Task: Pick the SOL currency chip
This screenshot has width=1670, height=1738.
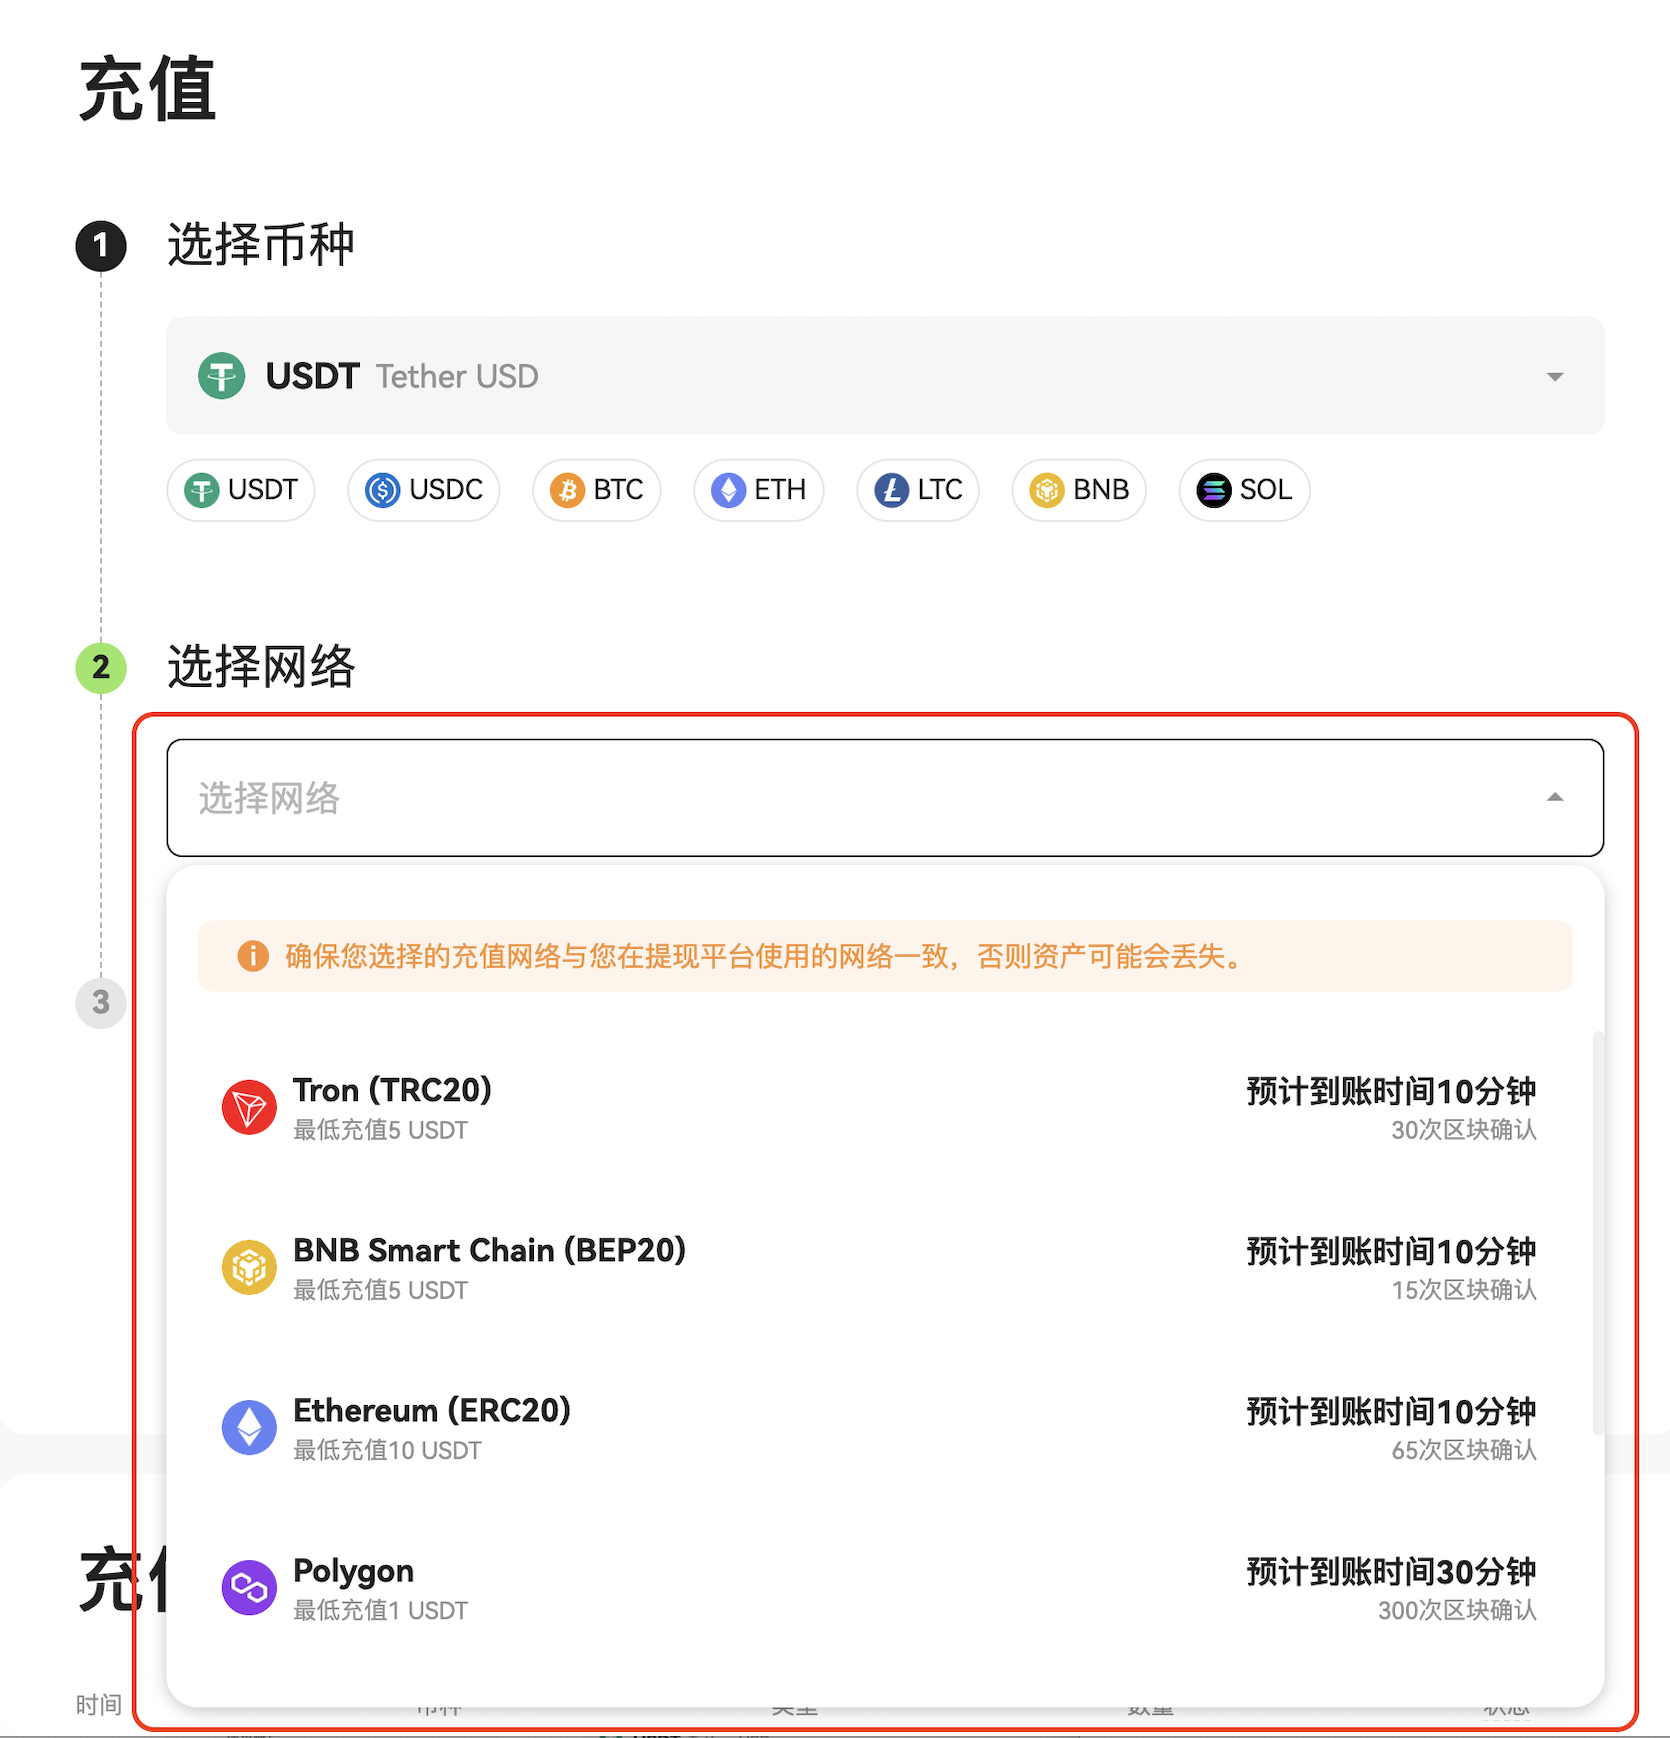Action: pos(1245,490)
